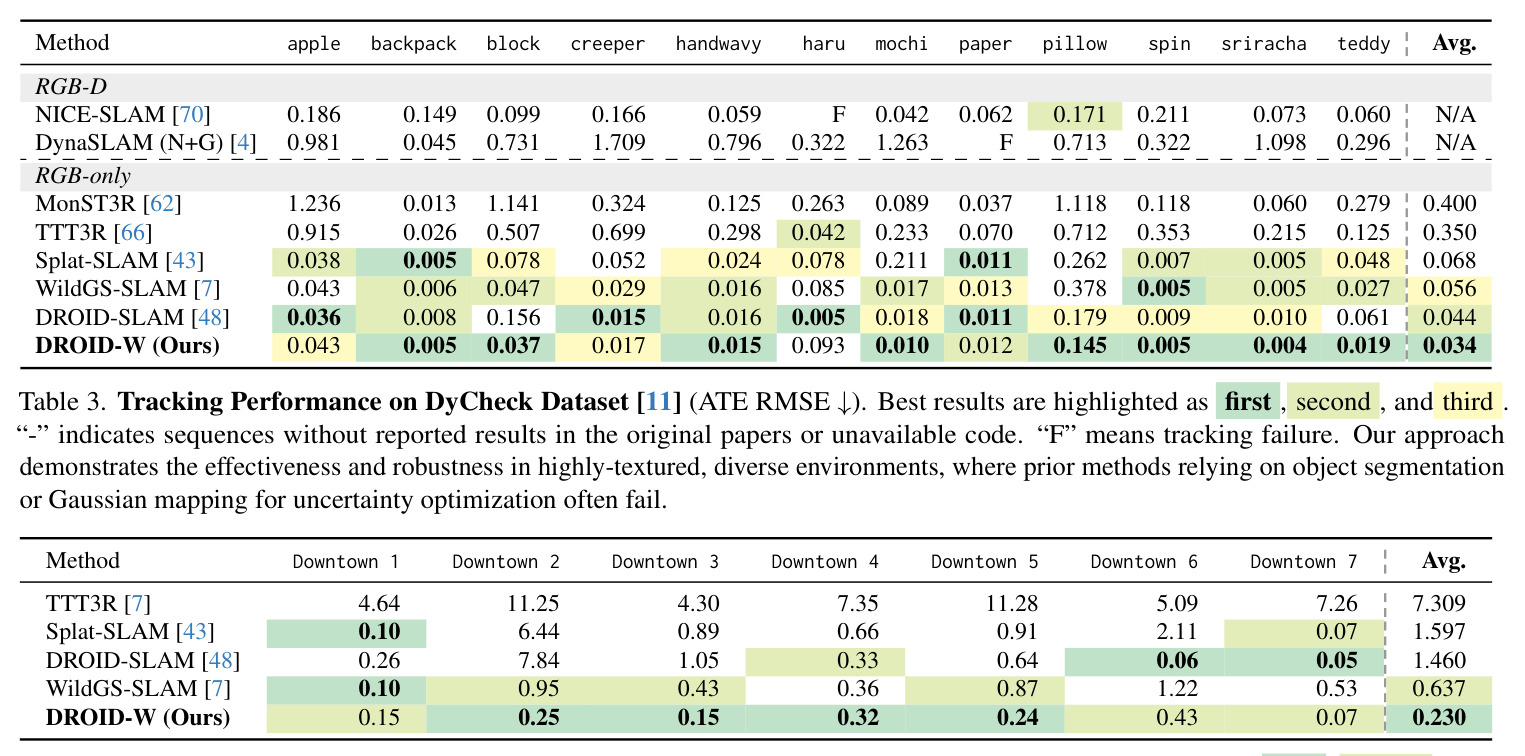This screenshot has width=1525, height=756.
Task: Open citation [66] next to TTT3R in Table 3
Action: (x=138, y=233)
